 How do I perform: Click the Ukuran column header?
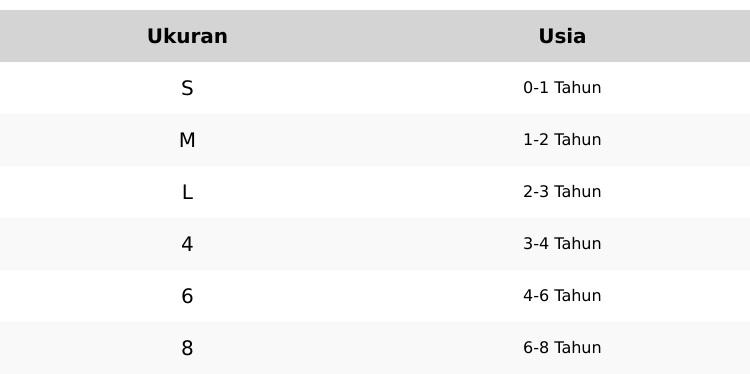pos(187,36)
